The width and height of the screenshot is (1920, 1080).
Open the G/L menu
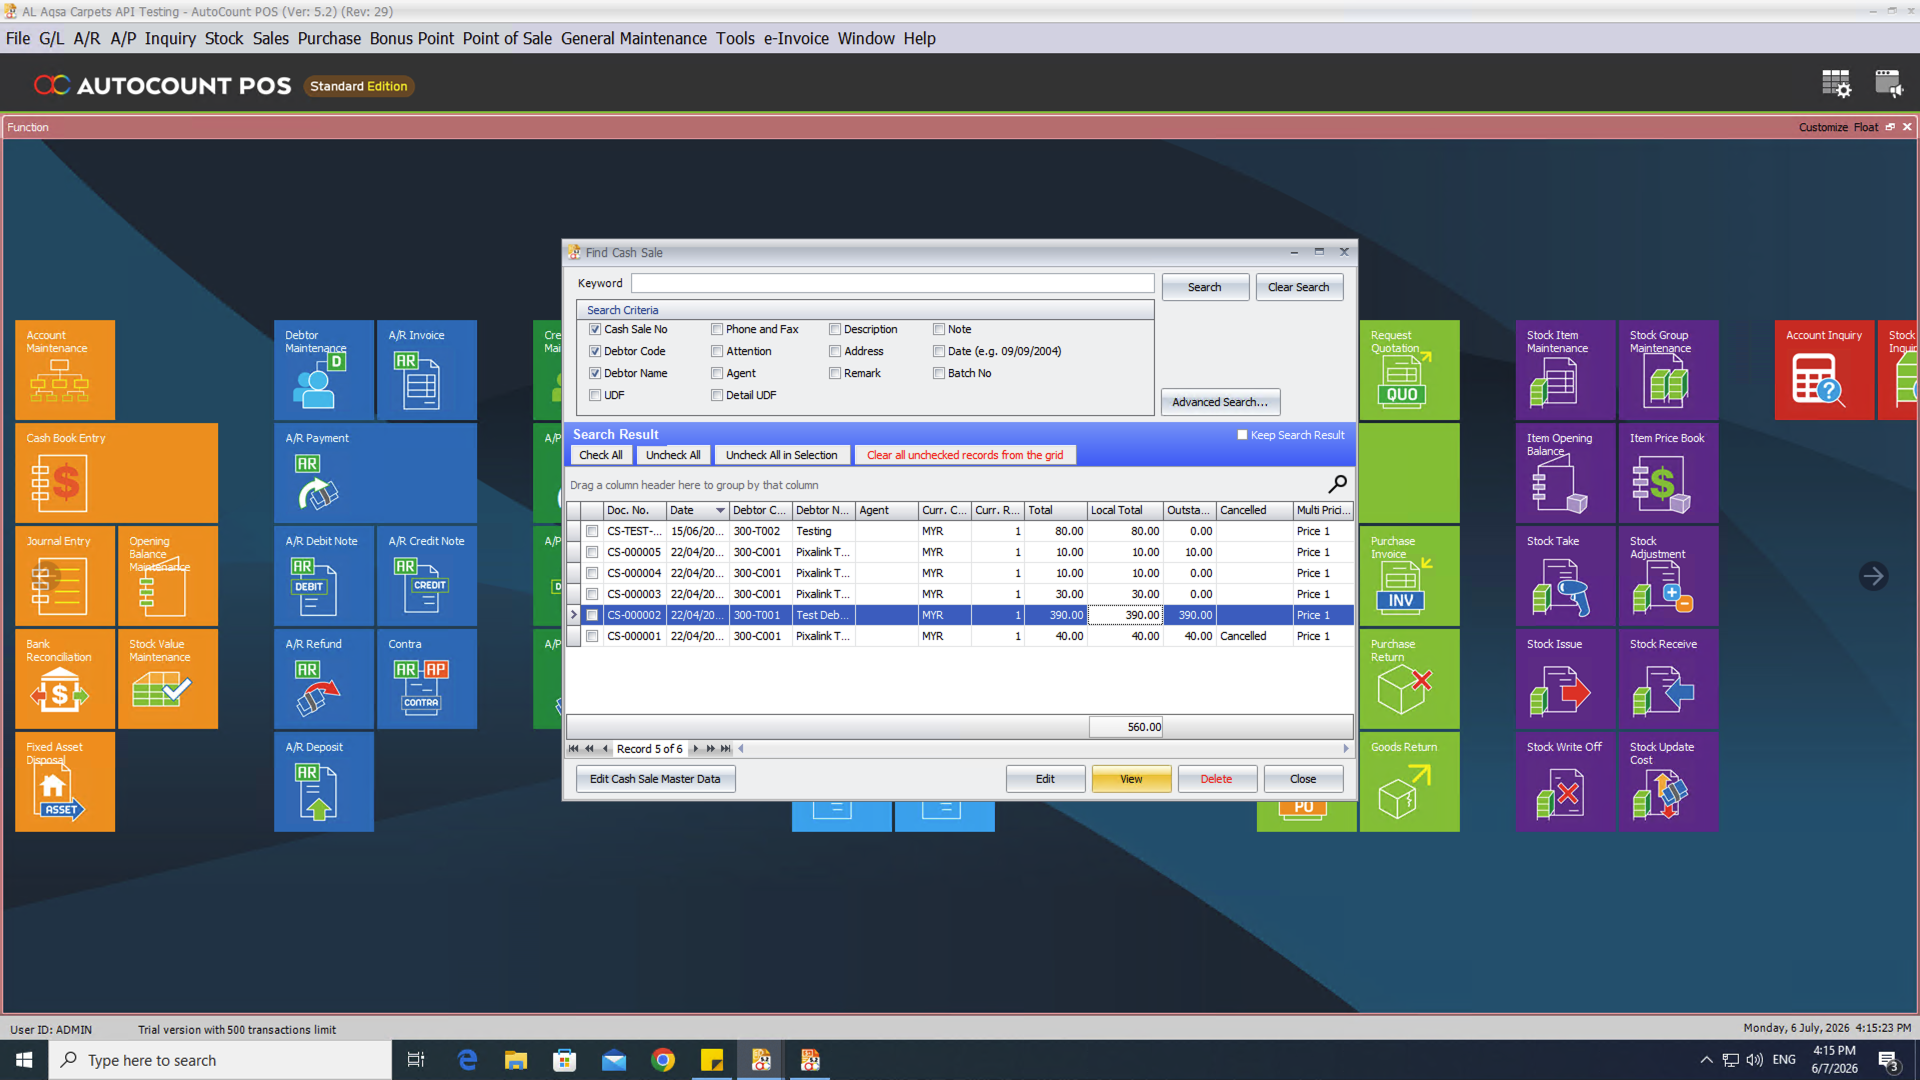[51, 38]
